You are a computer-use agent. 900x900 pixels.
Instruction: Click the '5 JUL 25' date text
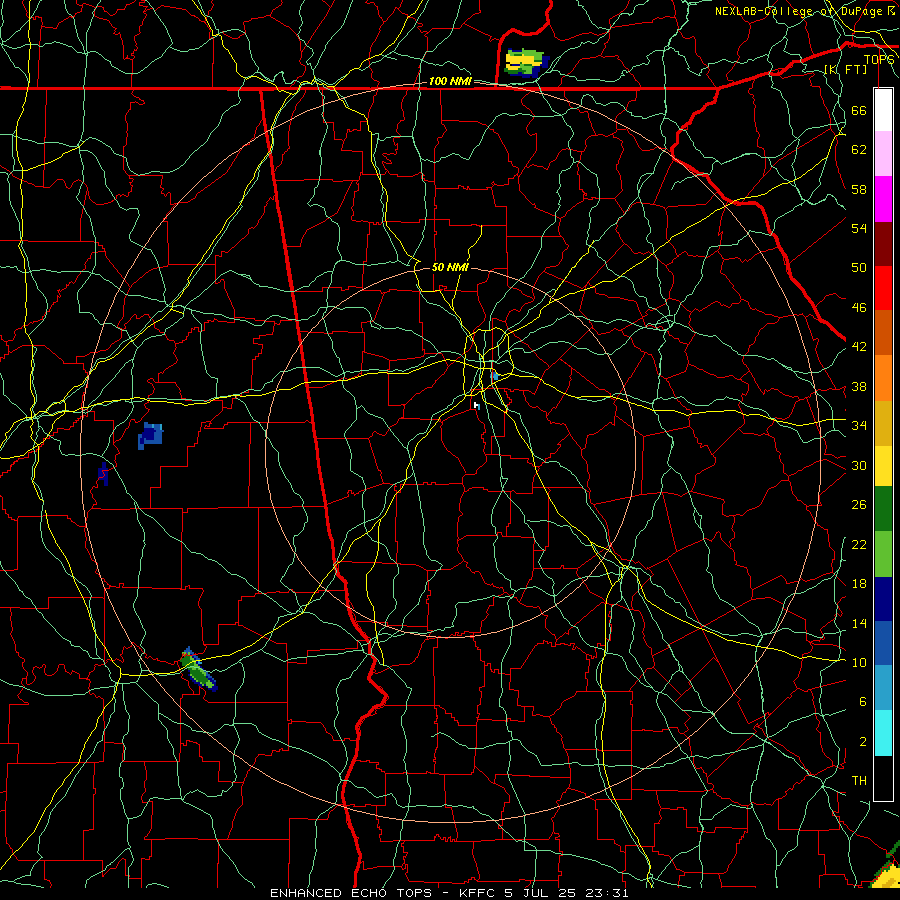point(541,893)
